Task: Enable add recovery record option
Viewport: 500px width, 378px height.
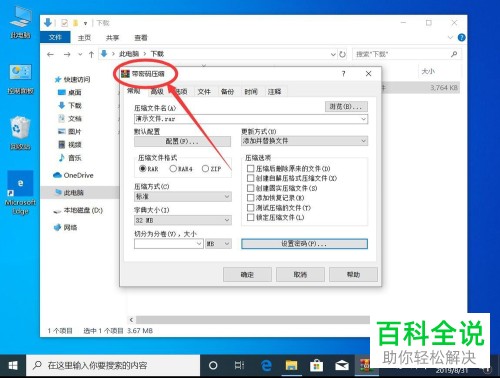Action: tap(250, 198)
